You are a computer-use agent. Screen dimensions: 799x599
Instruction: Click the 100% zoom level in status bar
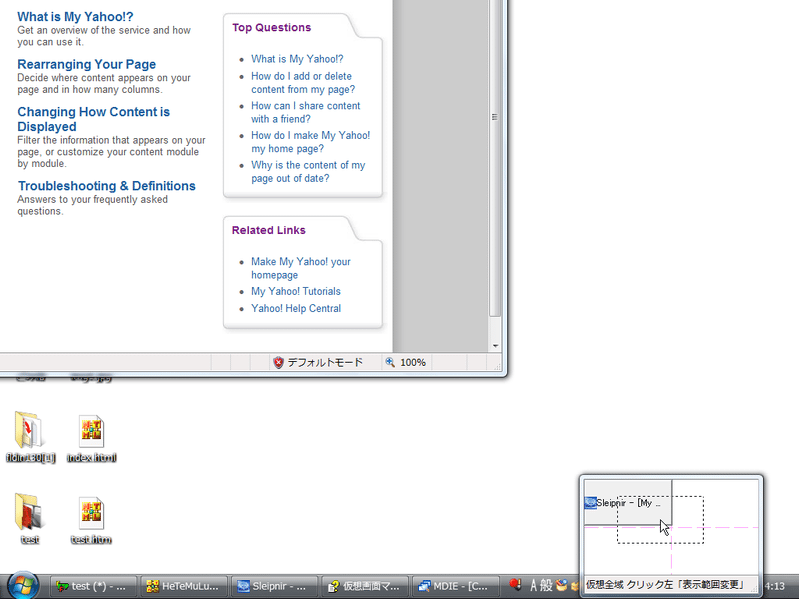tap(413, 362)
